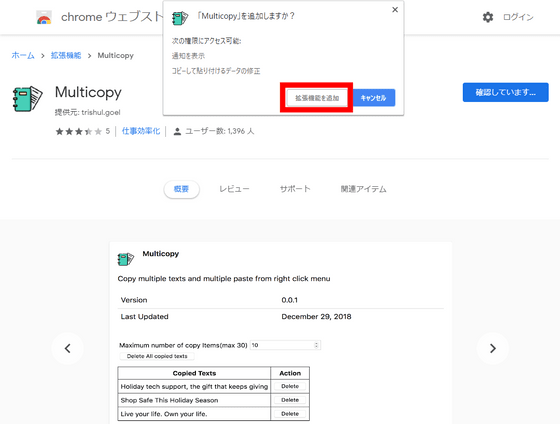Click the Multicopy breadcrumb text

point(115,55)
